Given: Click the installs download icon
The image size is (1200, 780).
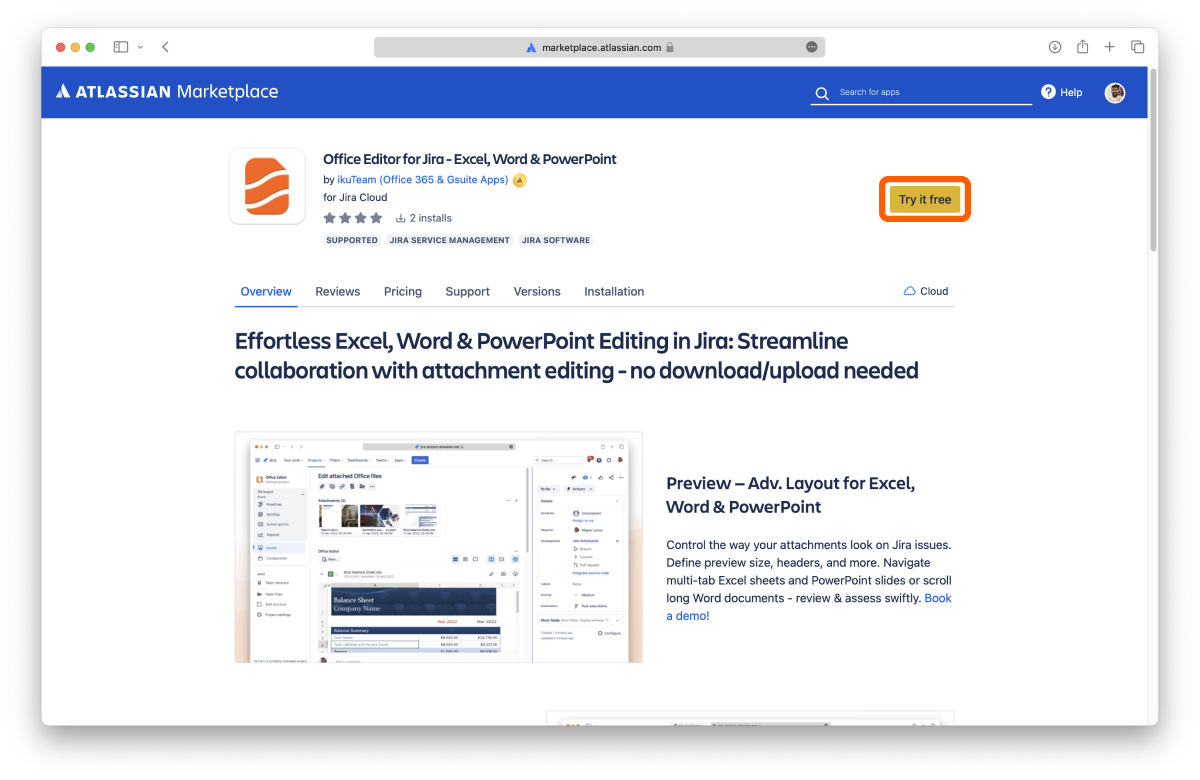Looking at the screenshot, I should click(x=400, y=218).
